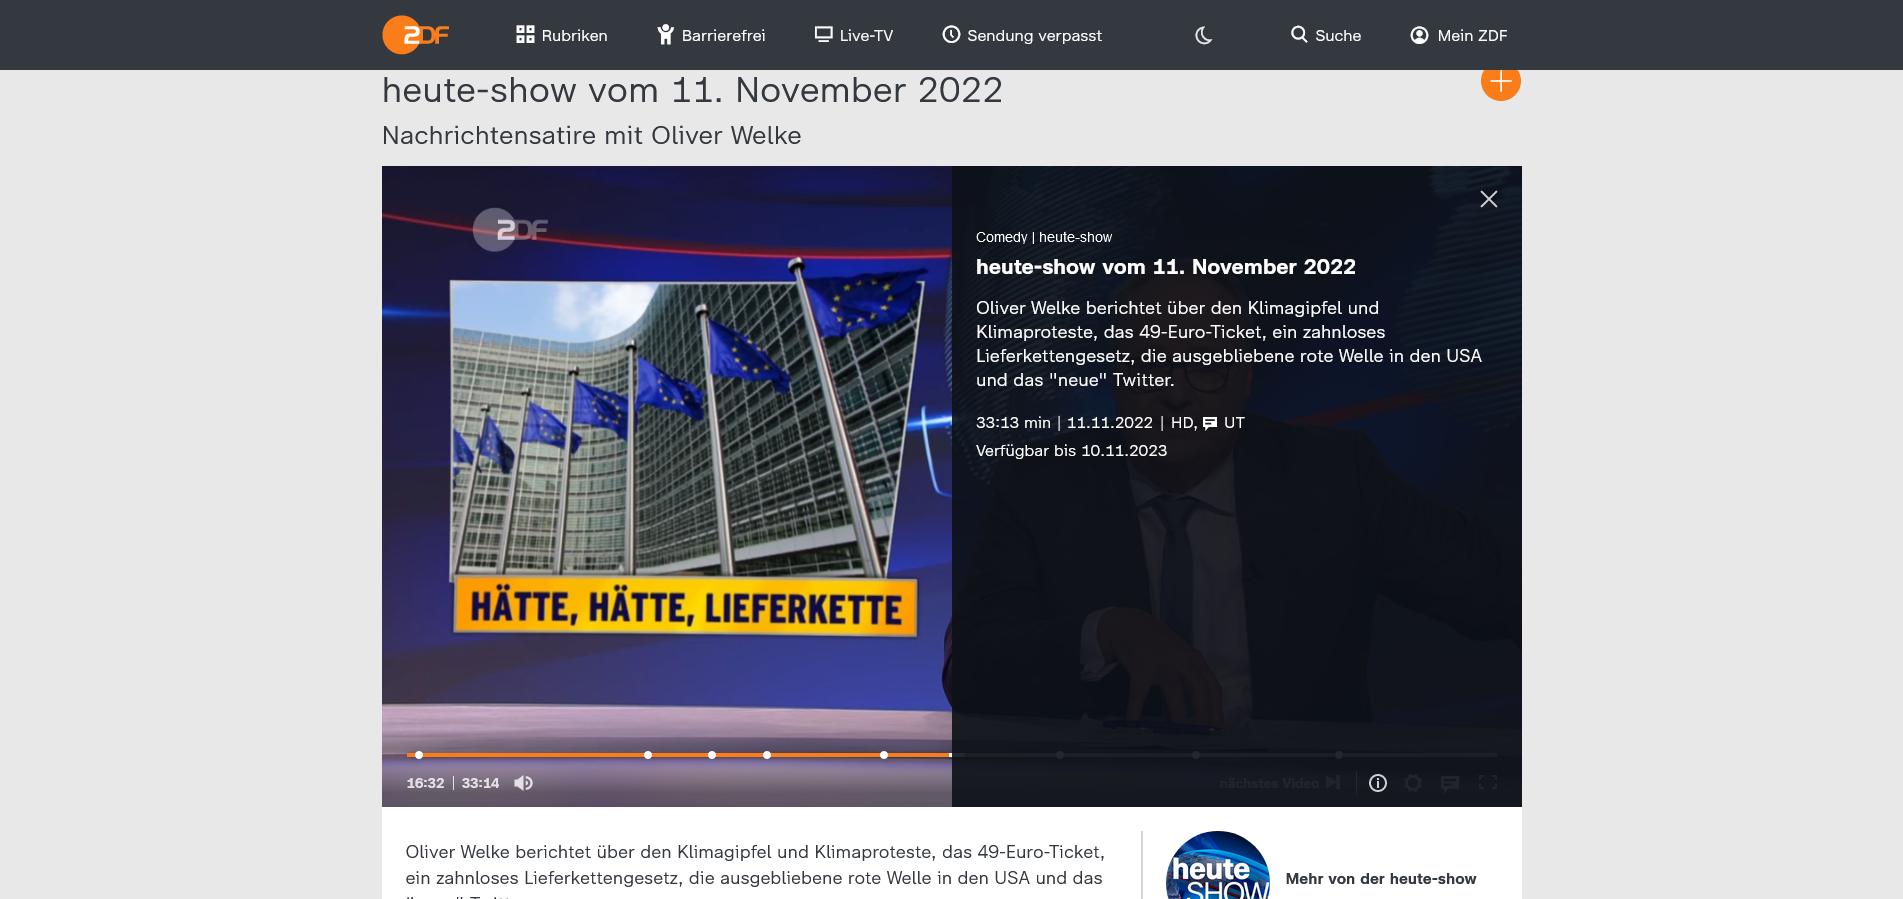Click Mehr von der heute-show

1380,879
